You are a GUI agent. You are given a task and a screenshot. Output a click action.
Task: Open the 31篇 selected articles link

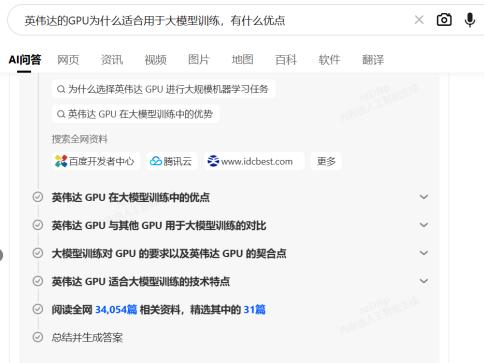click(254, 309)
